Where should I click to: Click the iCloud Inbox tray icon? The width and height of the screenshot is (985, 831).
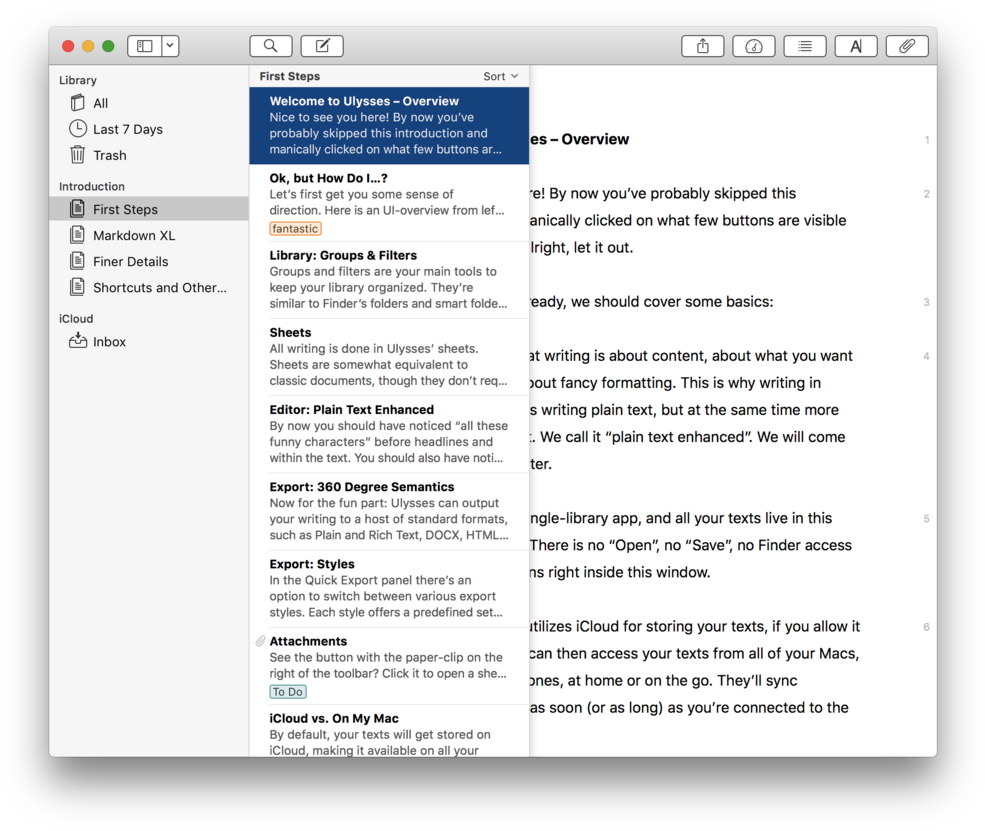(x=78, y=340)
